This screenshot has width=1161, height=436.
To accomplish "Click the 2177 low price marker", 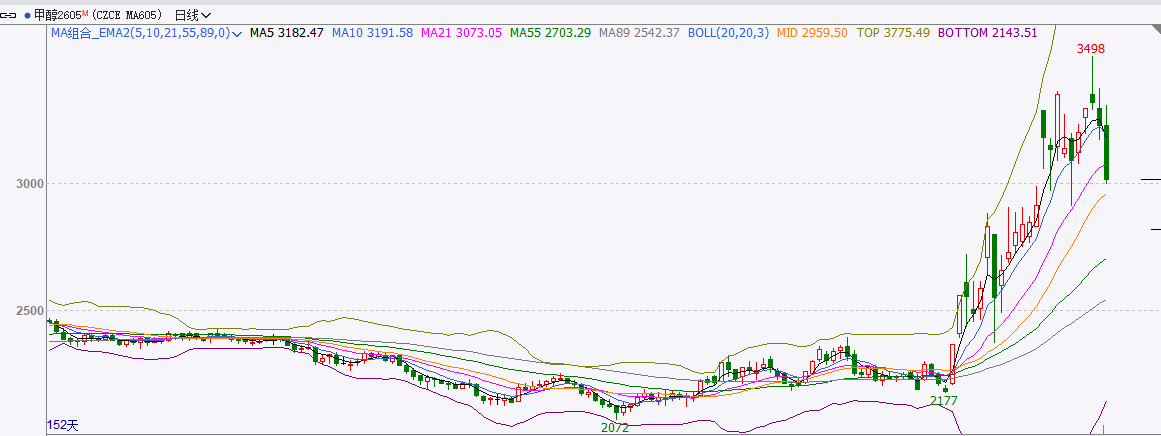I will [944, 400].
